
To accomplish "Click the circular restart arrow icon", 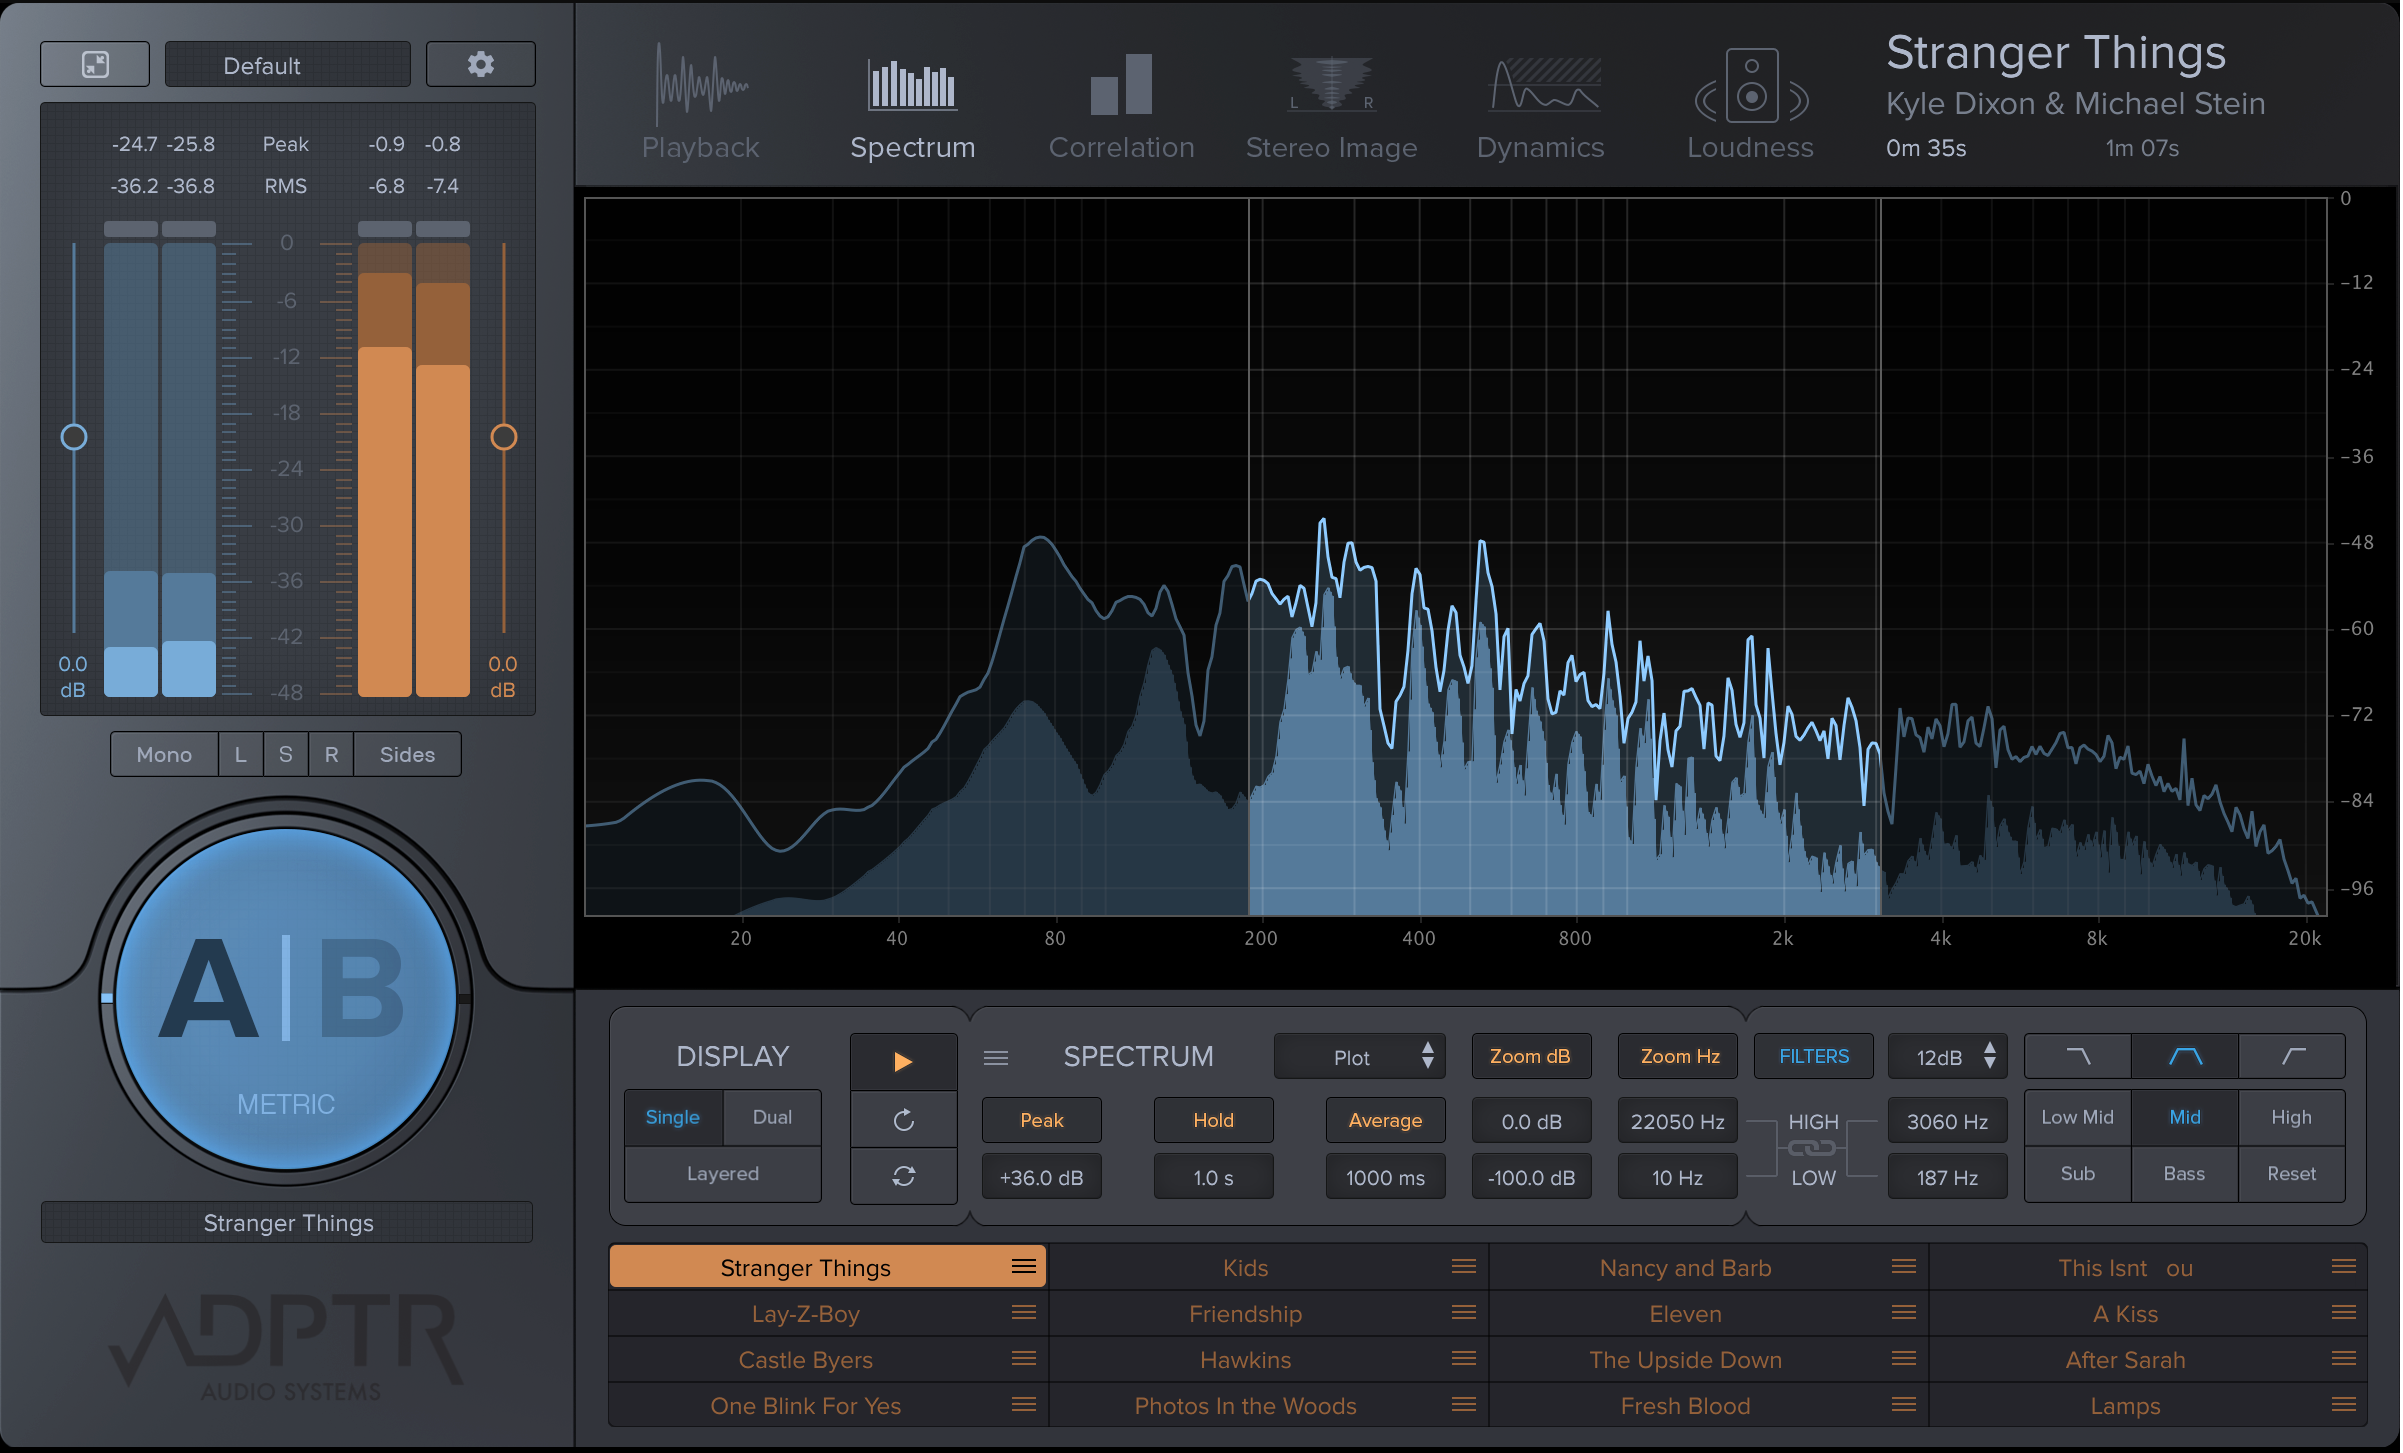I will (903, 1120).
